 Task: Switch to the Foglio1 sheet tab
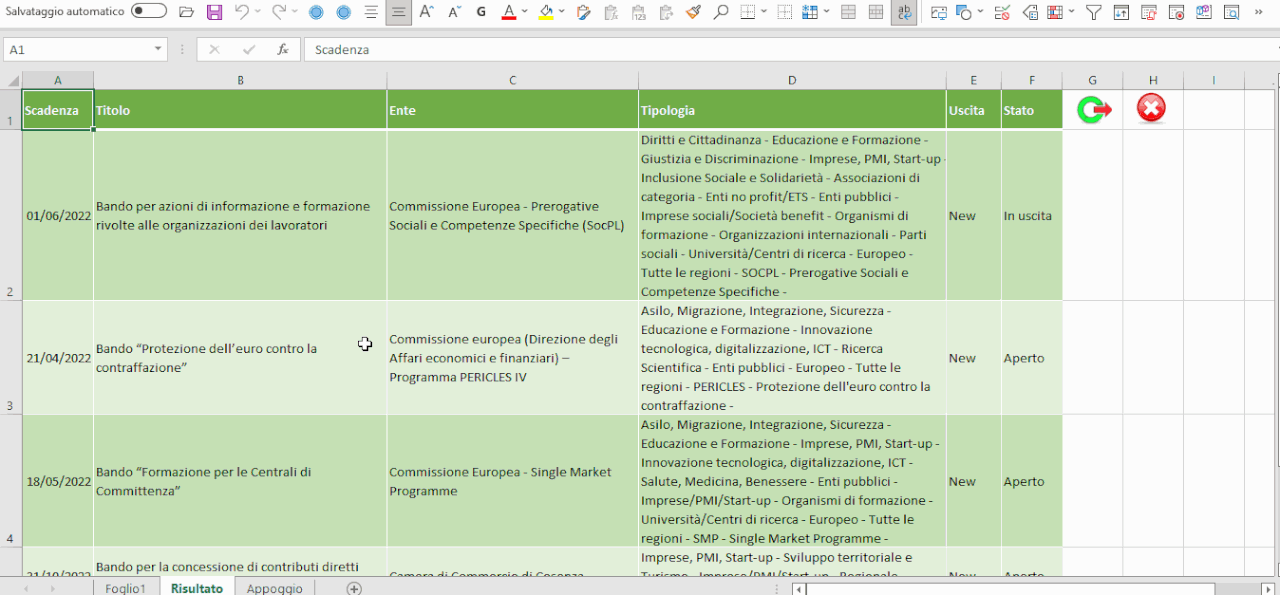click(126, 588)
